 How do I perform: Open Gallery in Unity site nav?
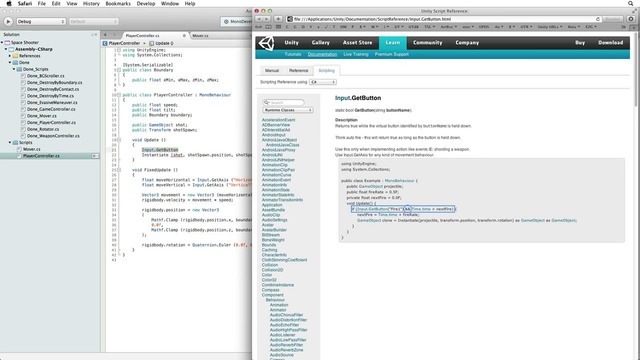[x=320, y=42]
